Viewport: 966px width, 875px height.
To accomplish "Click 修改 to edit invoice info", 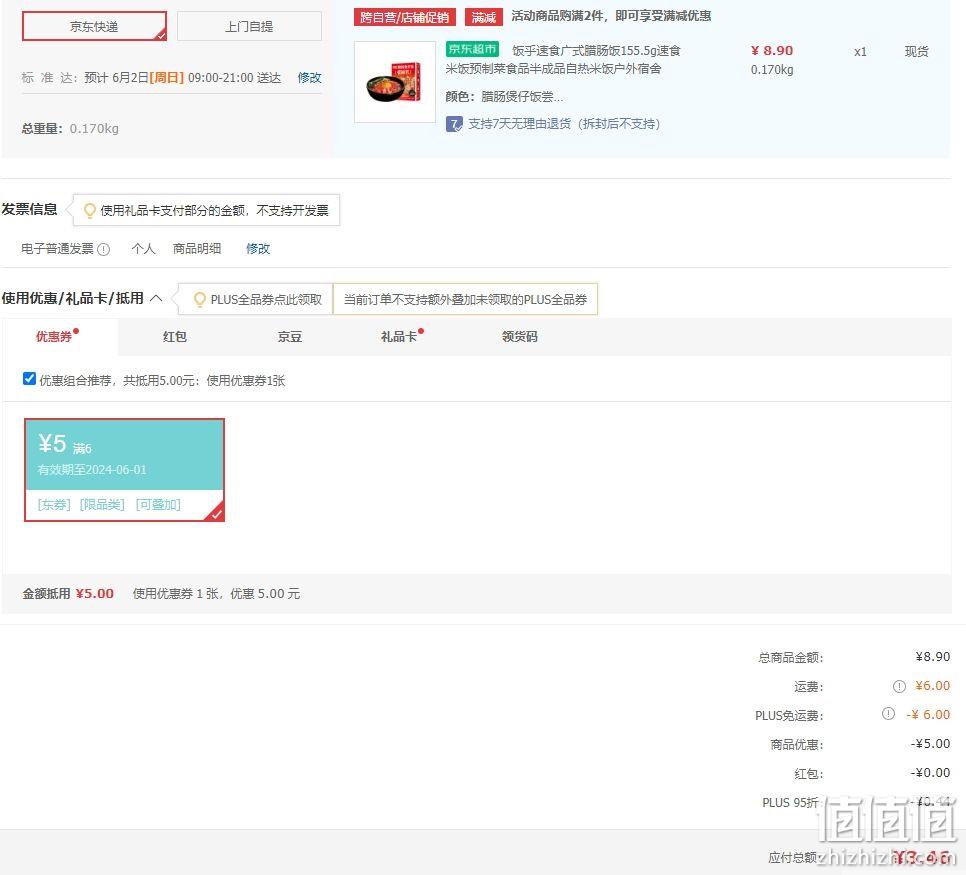I will tap(258, 249).
